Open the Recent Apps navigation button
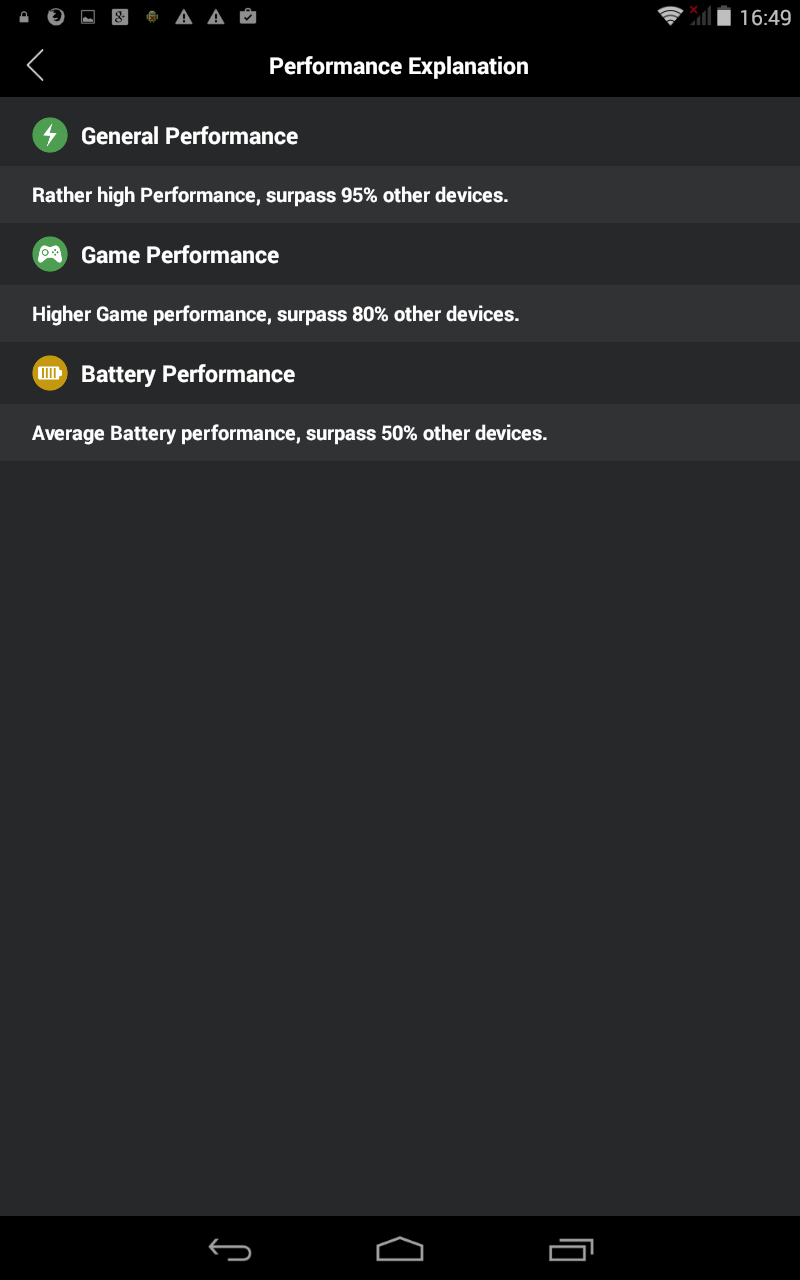The width and height of the screenshot is (800, 1280). (x=571, y=1249)
